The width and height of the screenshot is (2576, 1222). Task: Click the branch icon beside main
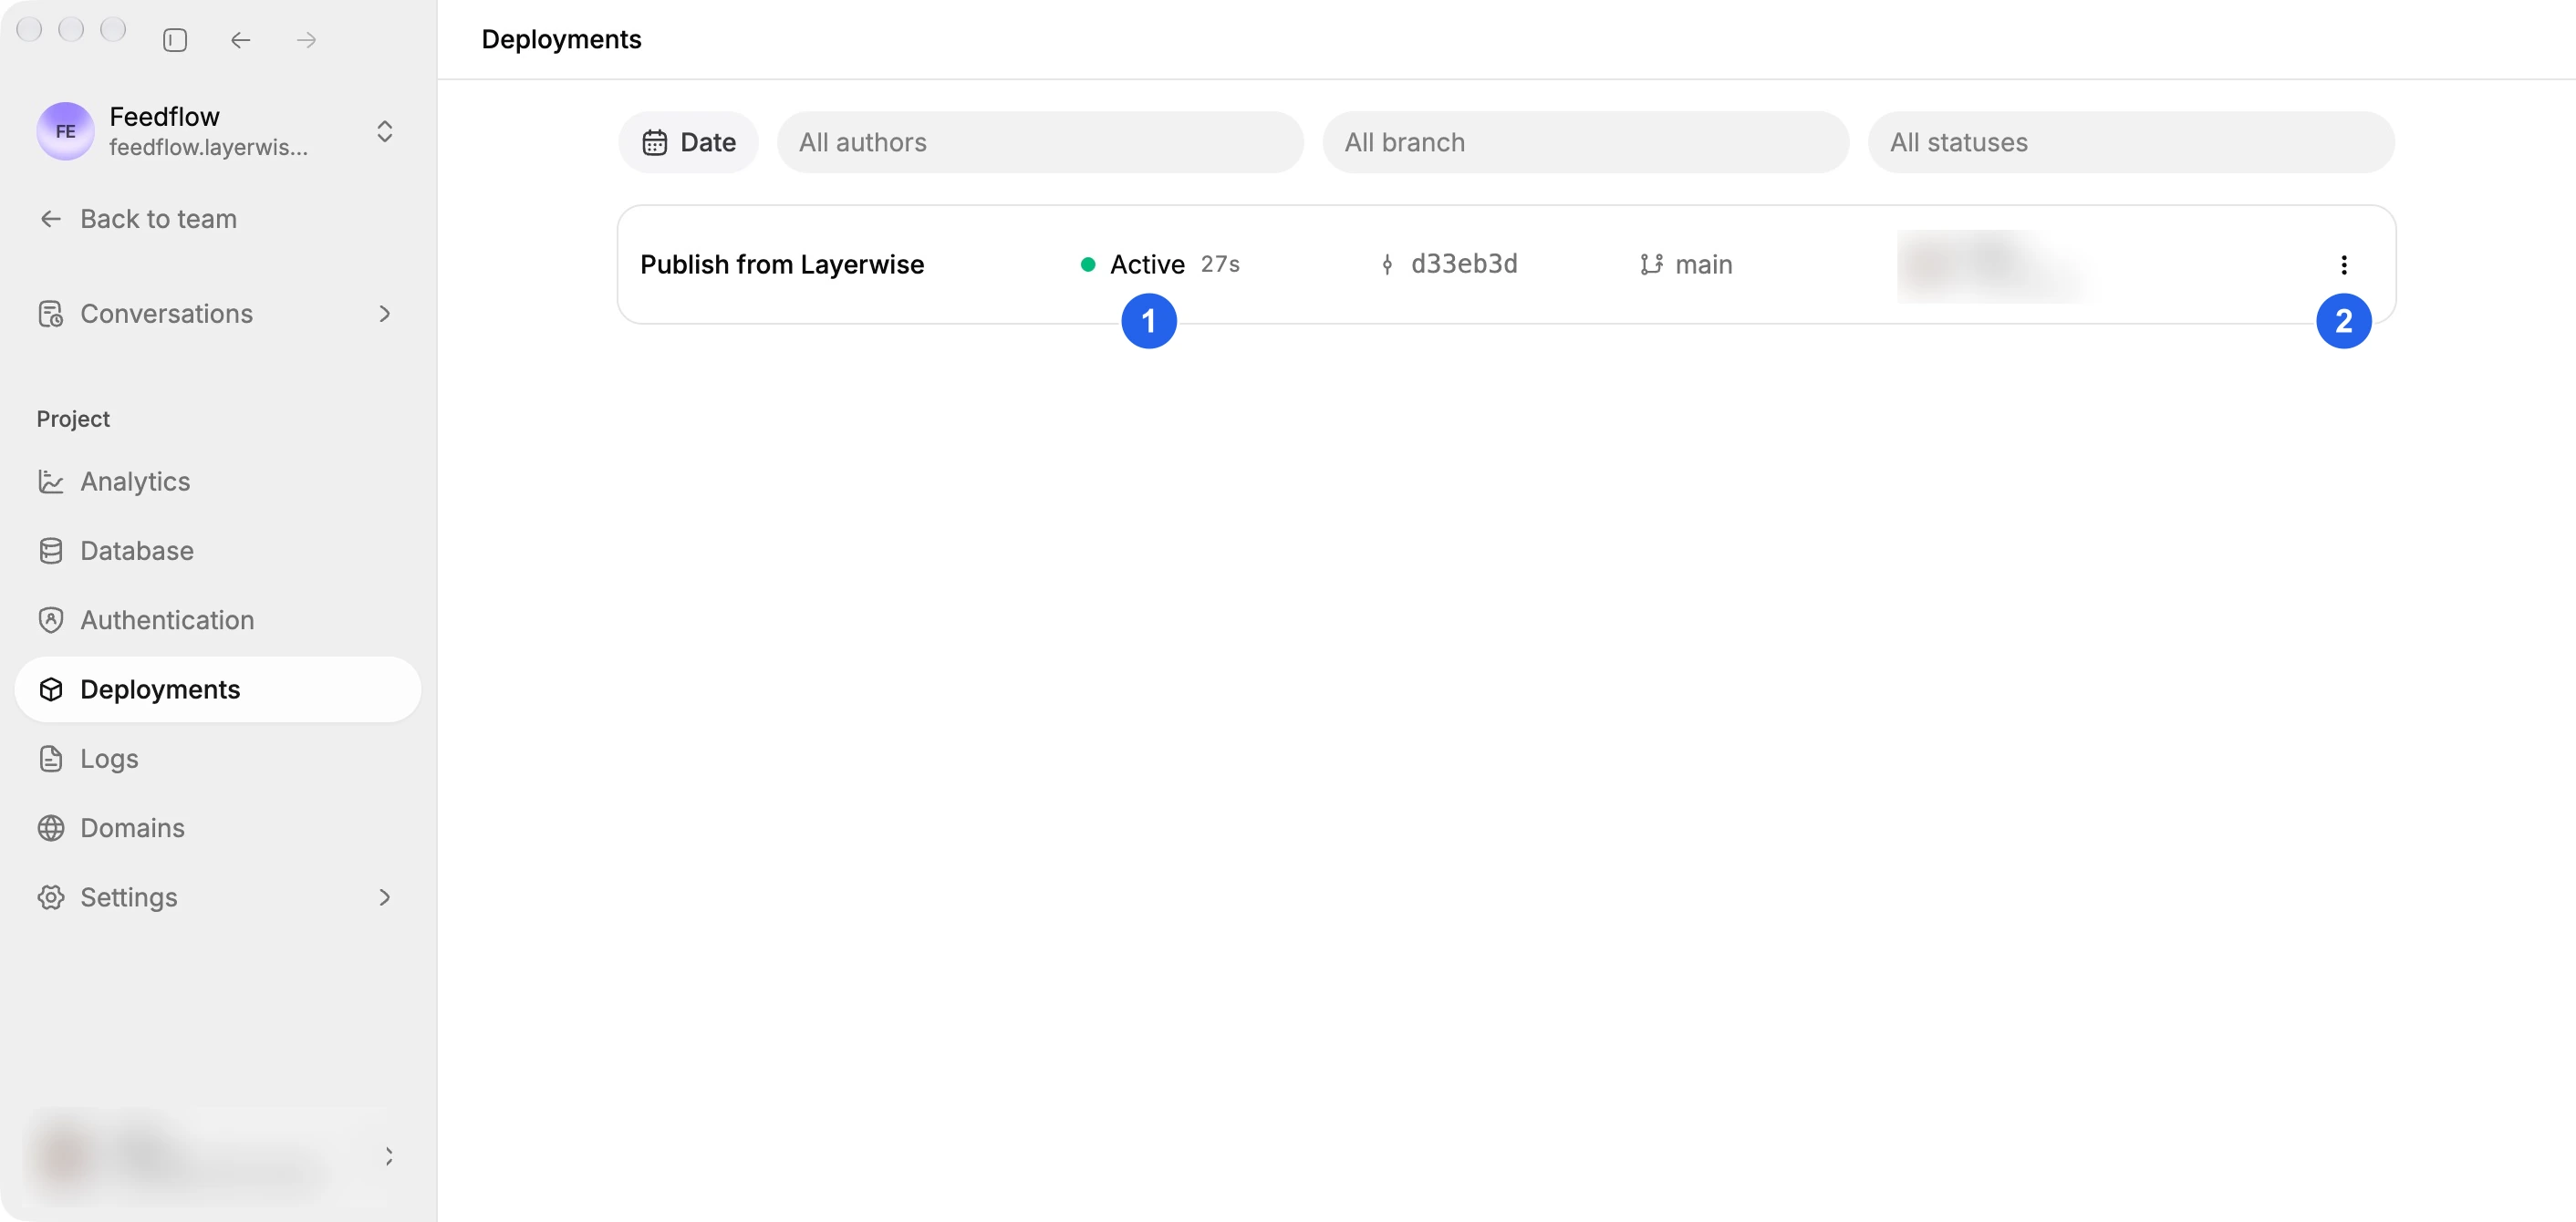(1651, 264)
